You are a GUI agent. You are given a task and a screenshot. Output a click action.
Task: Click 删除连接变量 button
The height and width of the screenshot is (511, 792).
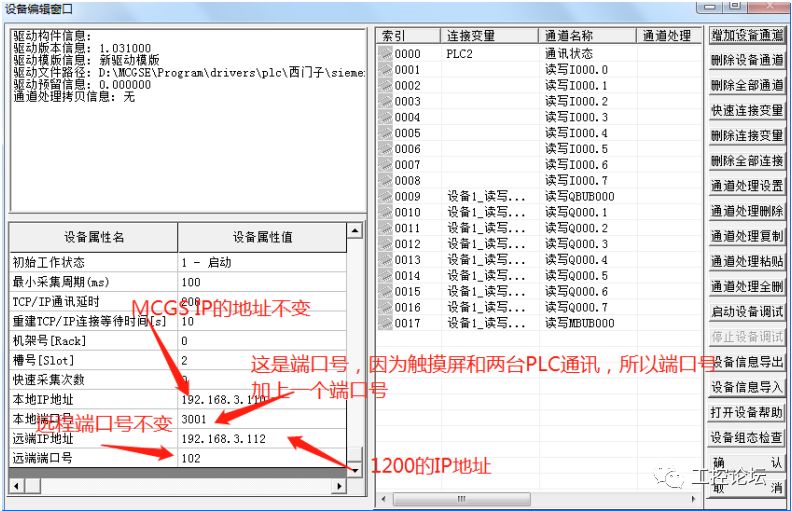[747, 136]
